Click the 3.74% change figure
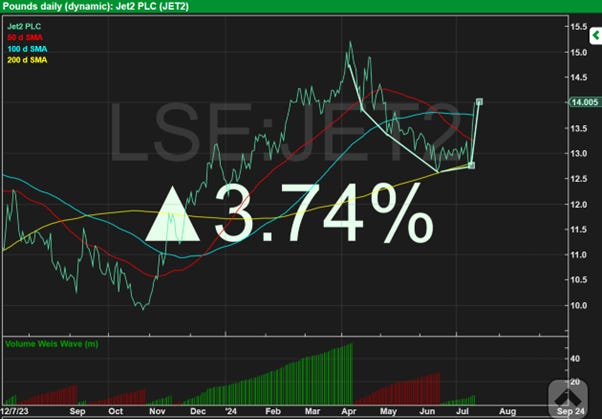The height and width of the screenshot is (419, 602). click(324, 214)
